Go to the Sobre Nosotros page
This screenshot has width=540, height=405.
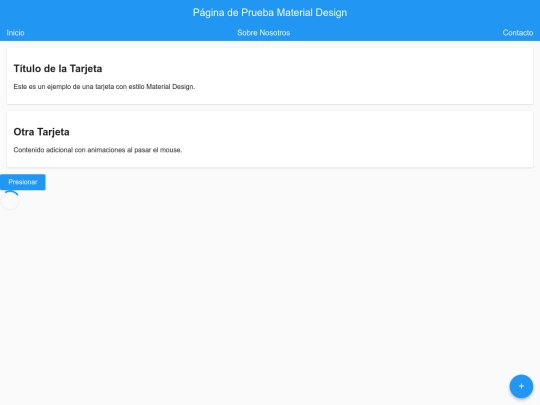pyautogui.click(x=263, y=33)
